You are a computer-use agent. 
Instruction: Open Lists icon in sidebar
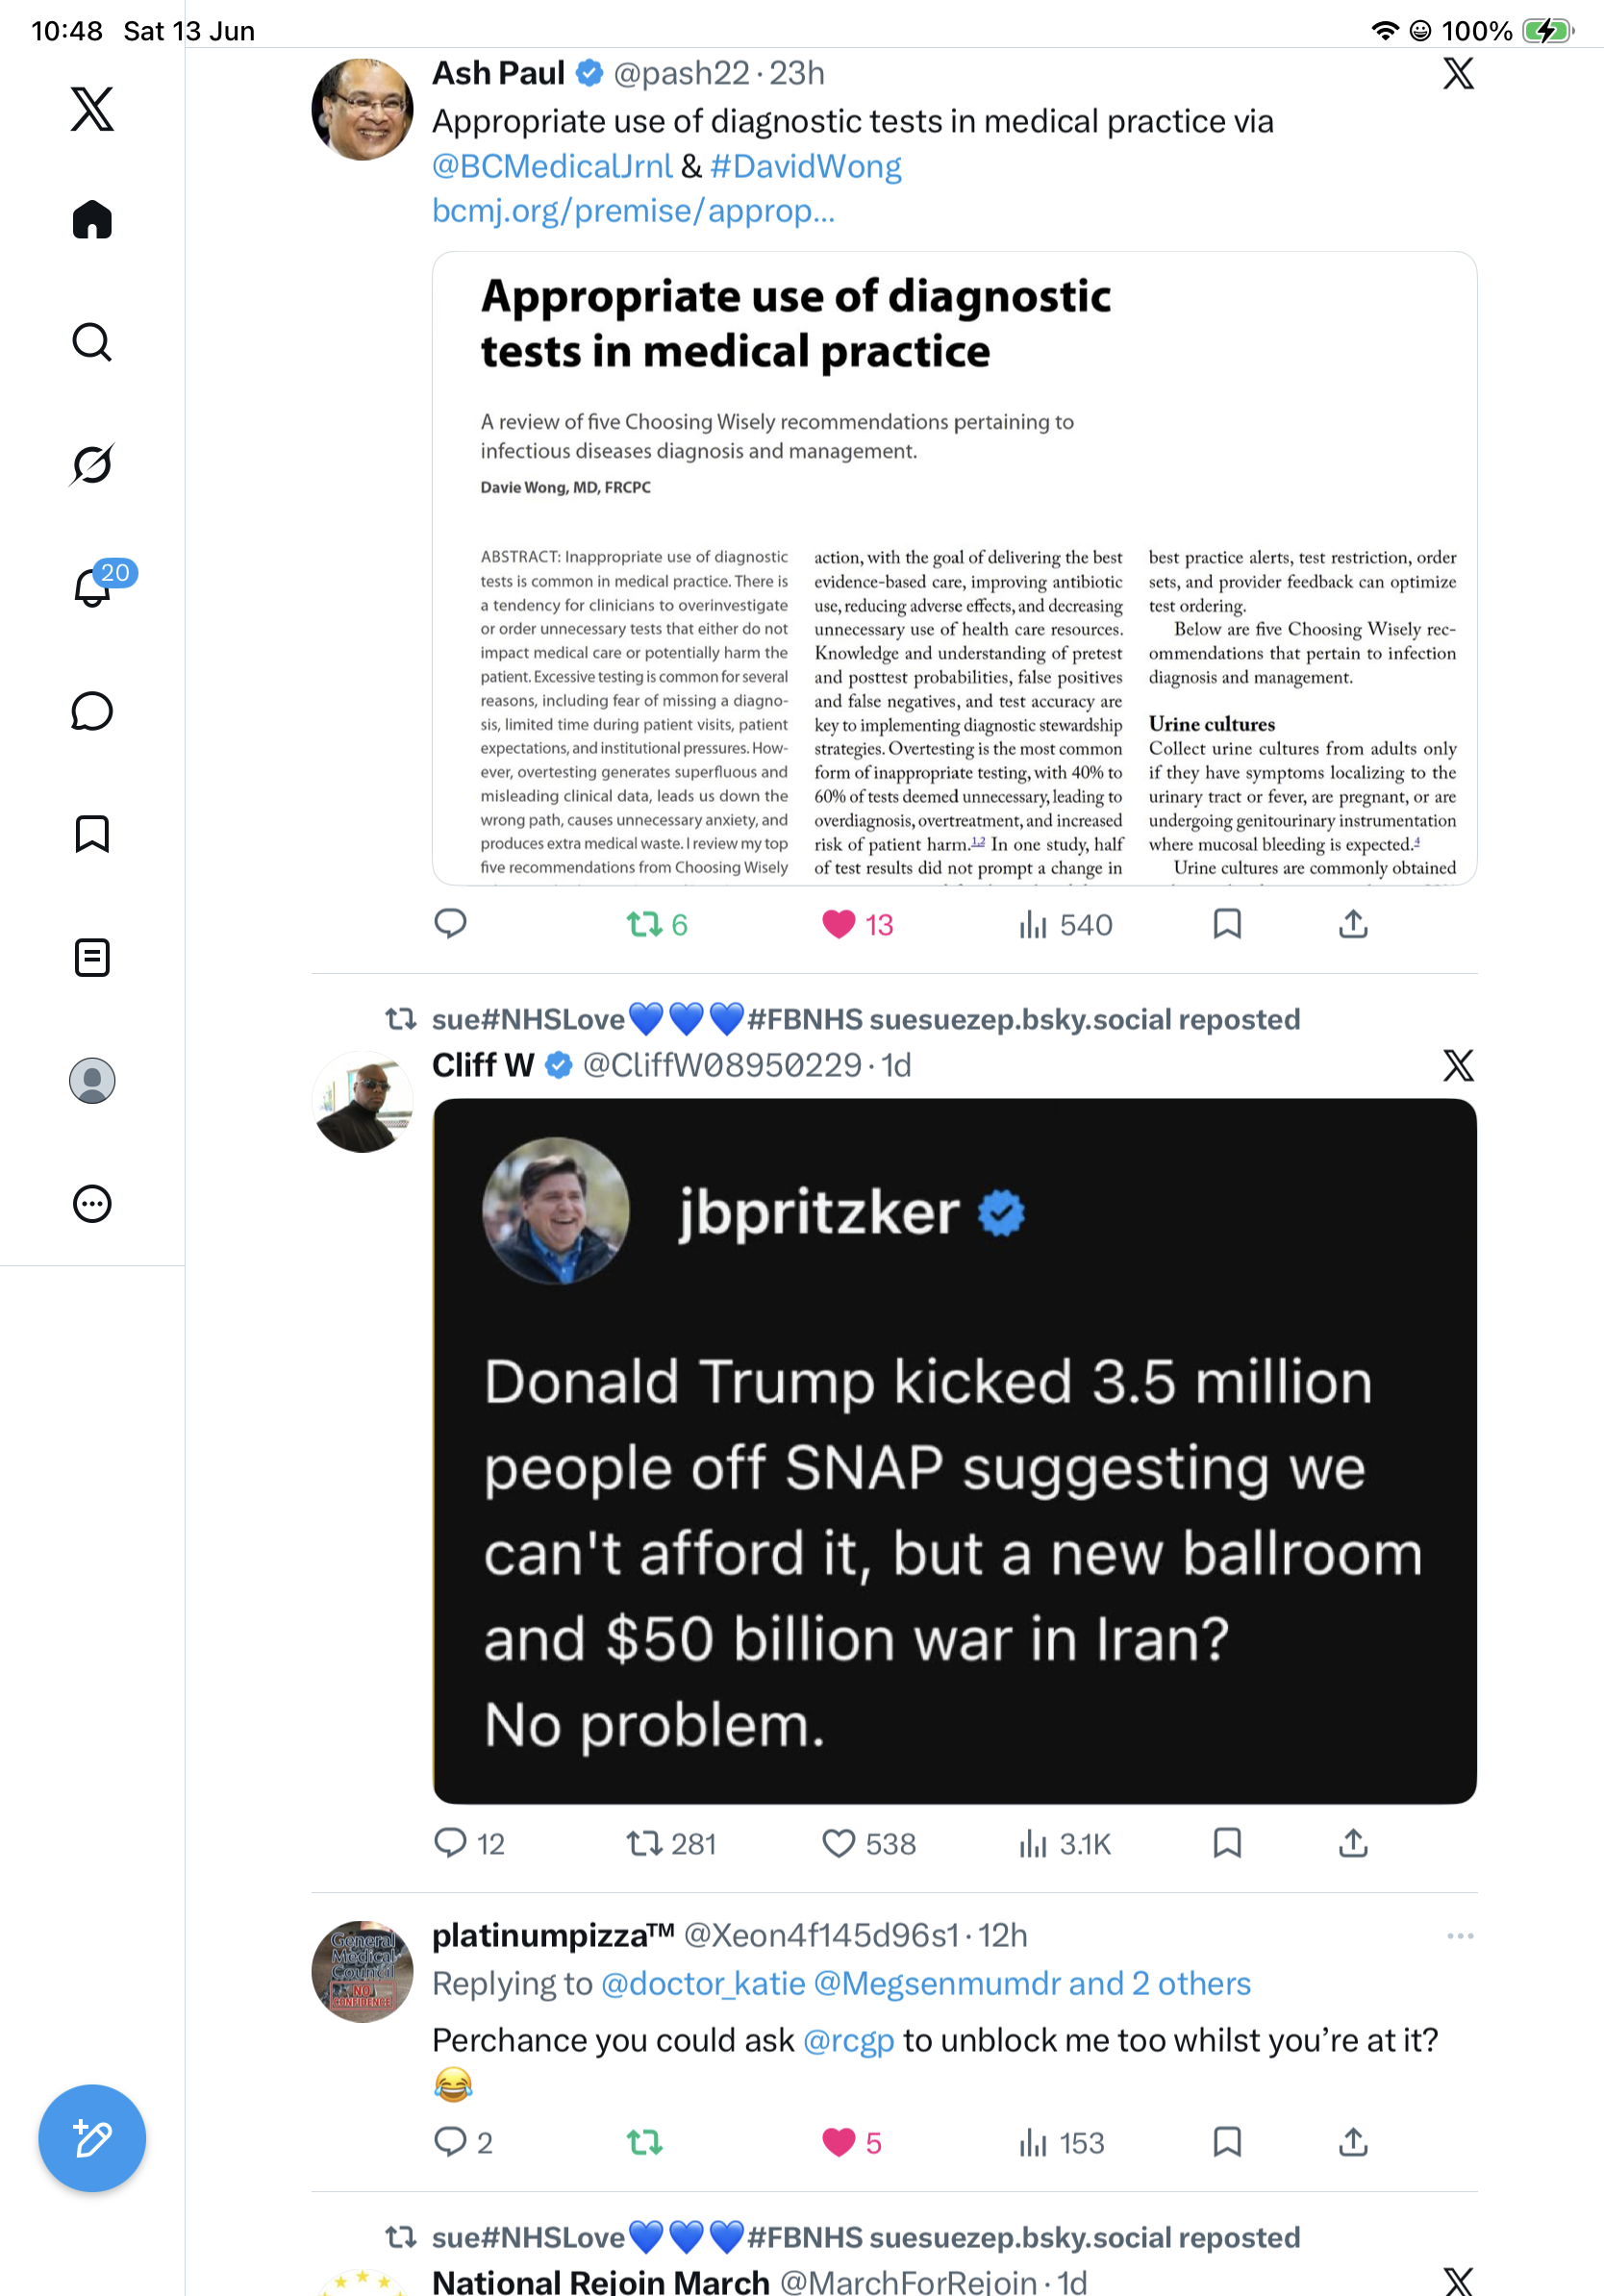pyautogui.click(x=92, y=957)
